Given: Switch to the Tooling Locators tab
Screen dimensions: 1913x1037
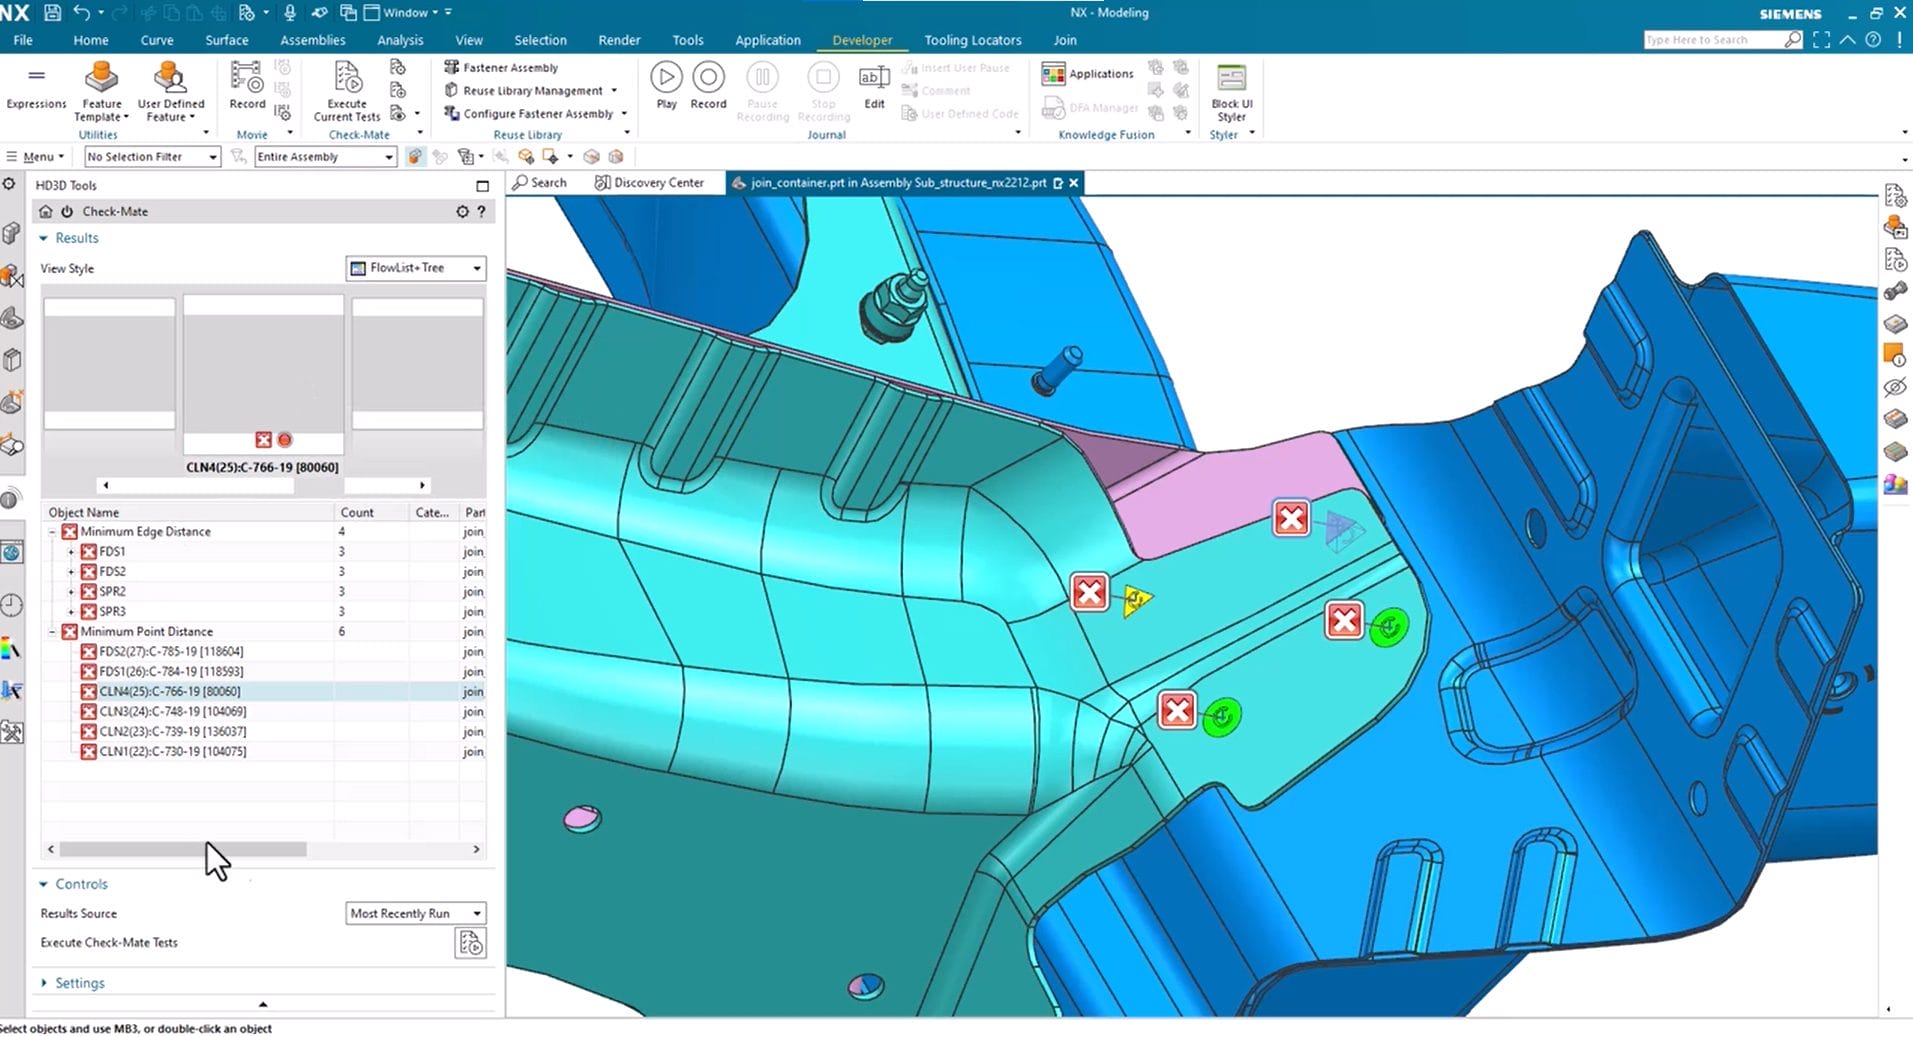Looking at the screenshot, I should point(972,40).
